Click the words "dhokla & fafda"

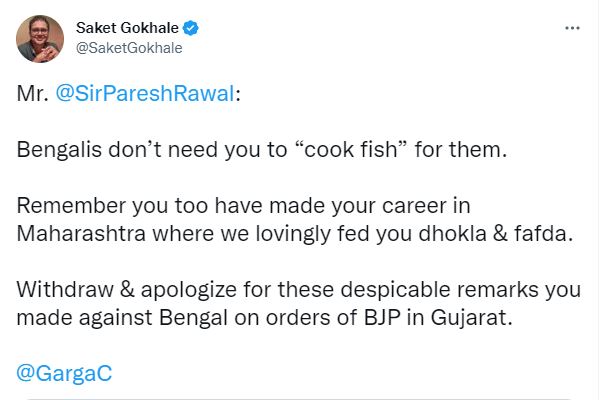pos(496,233)
